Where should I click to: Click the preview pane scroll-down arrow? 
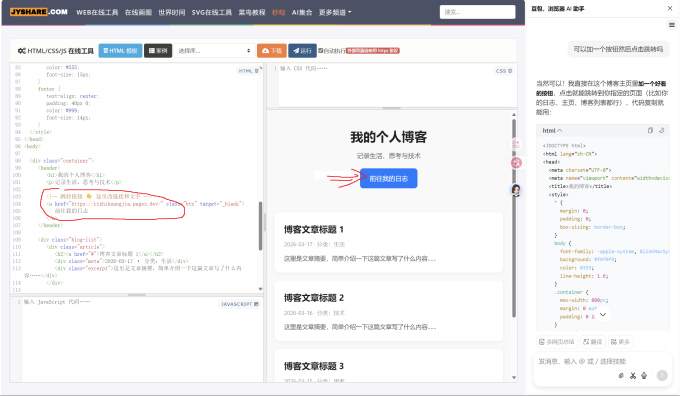click(514, 378)
